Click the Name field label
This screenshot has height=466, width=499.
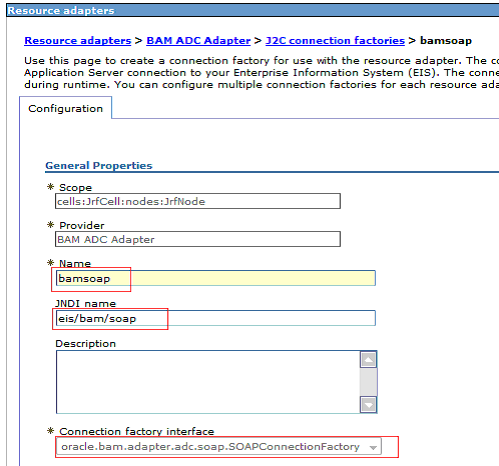click(75, 263)
